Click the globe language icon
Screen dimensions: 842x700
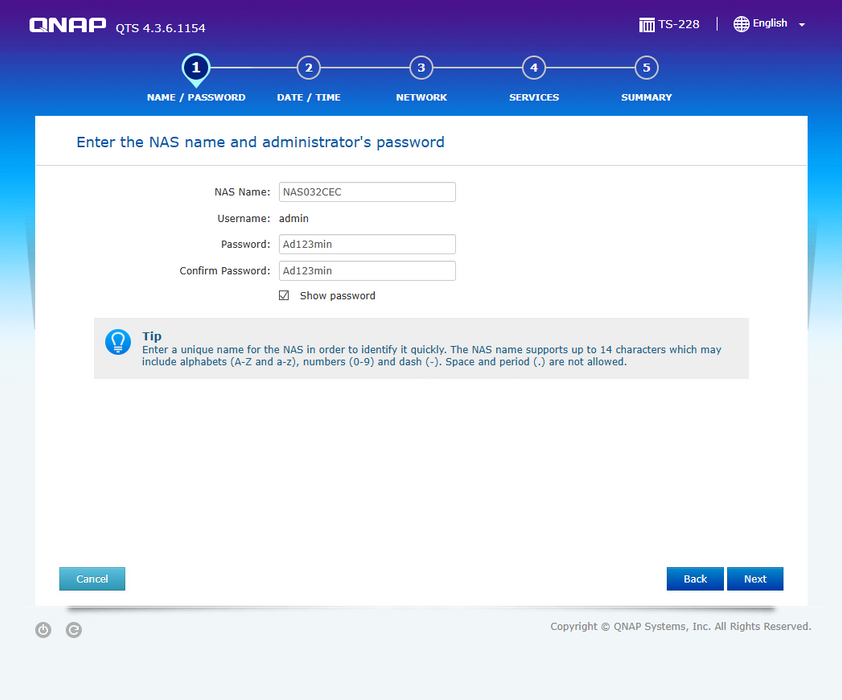[x=741, y=24]
